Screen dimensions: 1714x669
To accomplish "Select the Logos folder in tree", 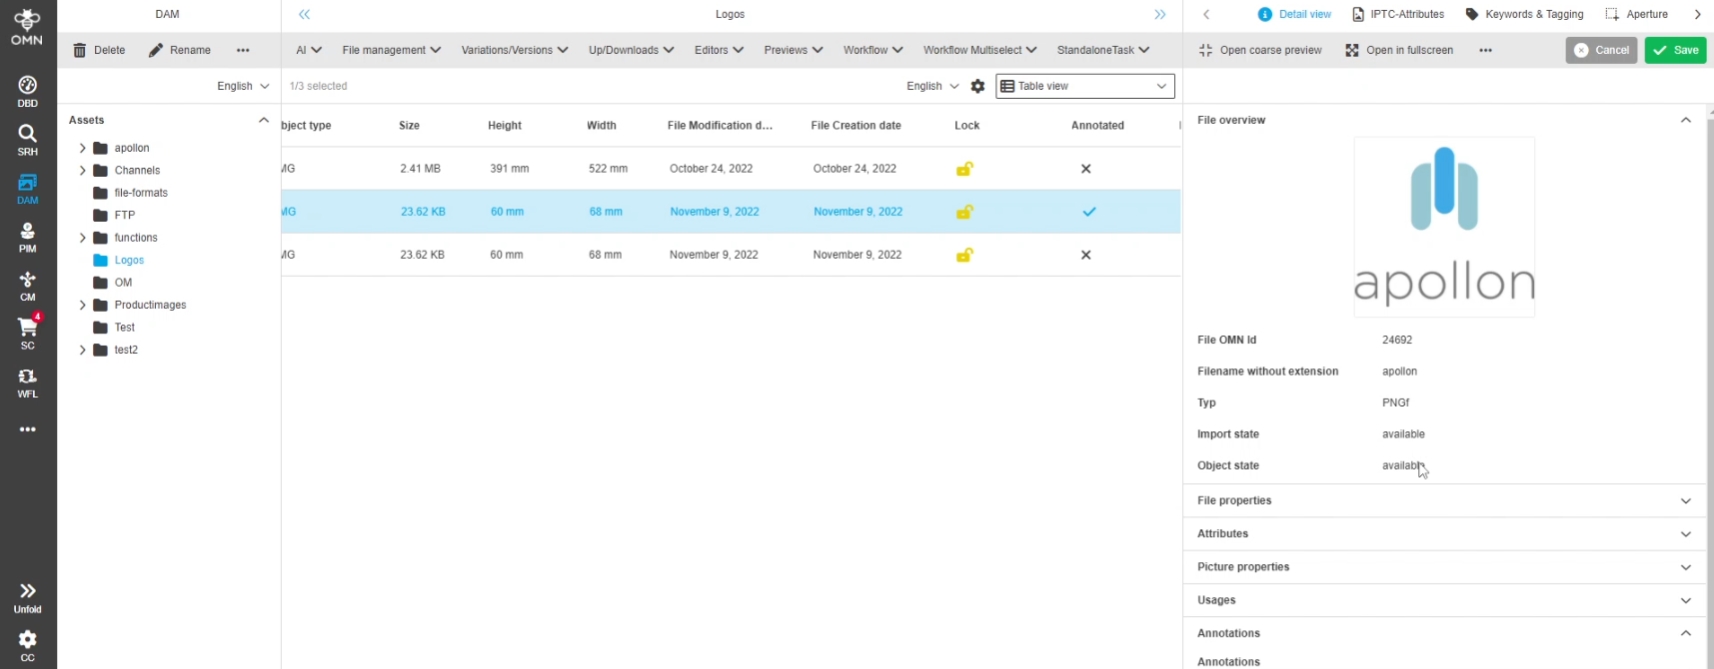I will pyautogui.click(x=129, y=260).
